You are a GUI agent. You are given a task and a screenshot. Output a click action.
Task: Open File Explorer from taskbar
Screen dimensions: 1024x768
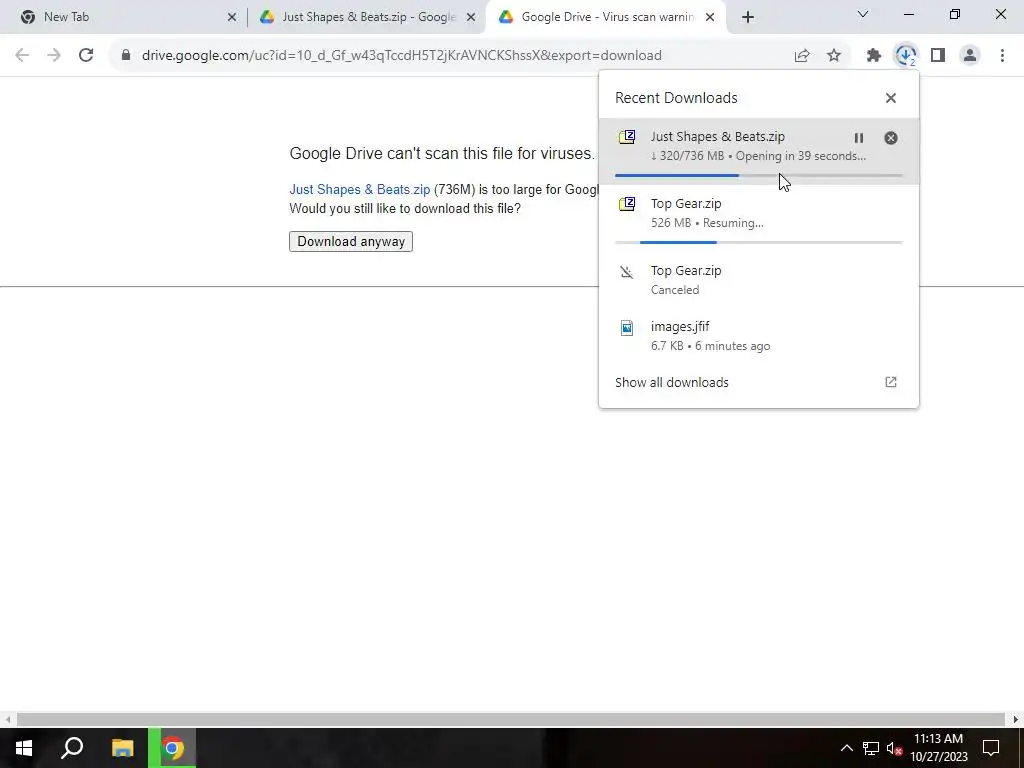click(x=123, y=748)
